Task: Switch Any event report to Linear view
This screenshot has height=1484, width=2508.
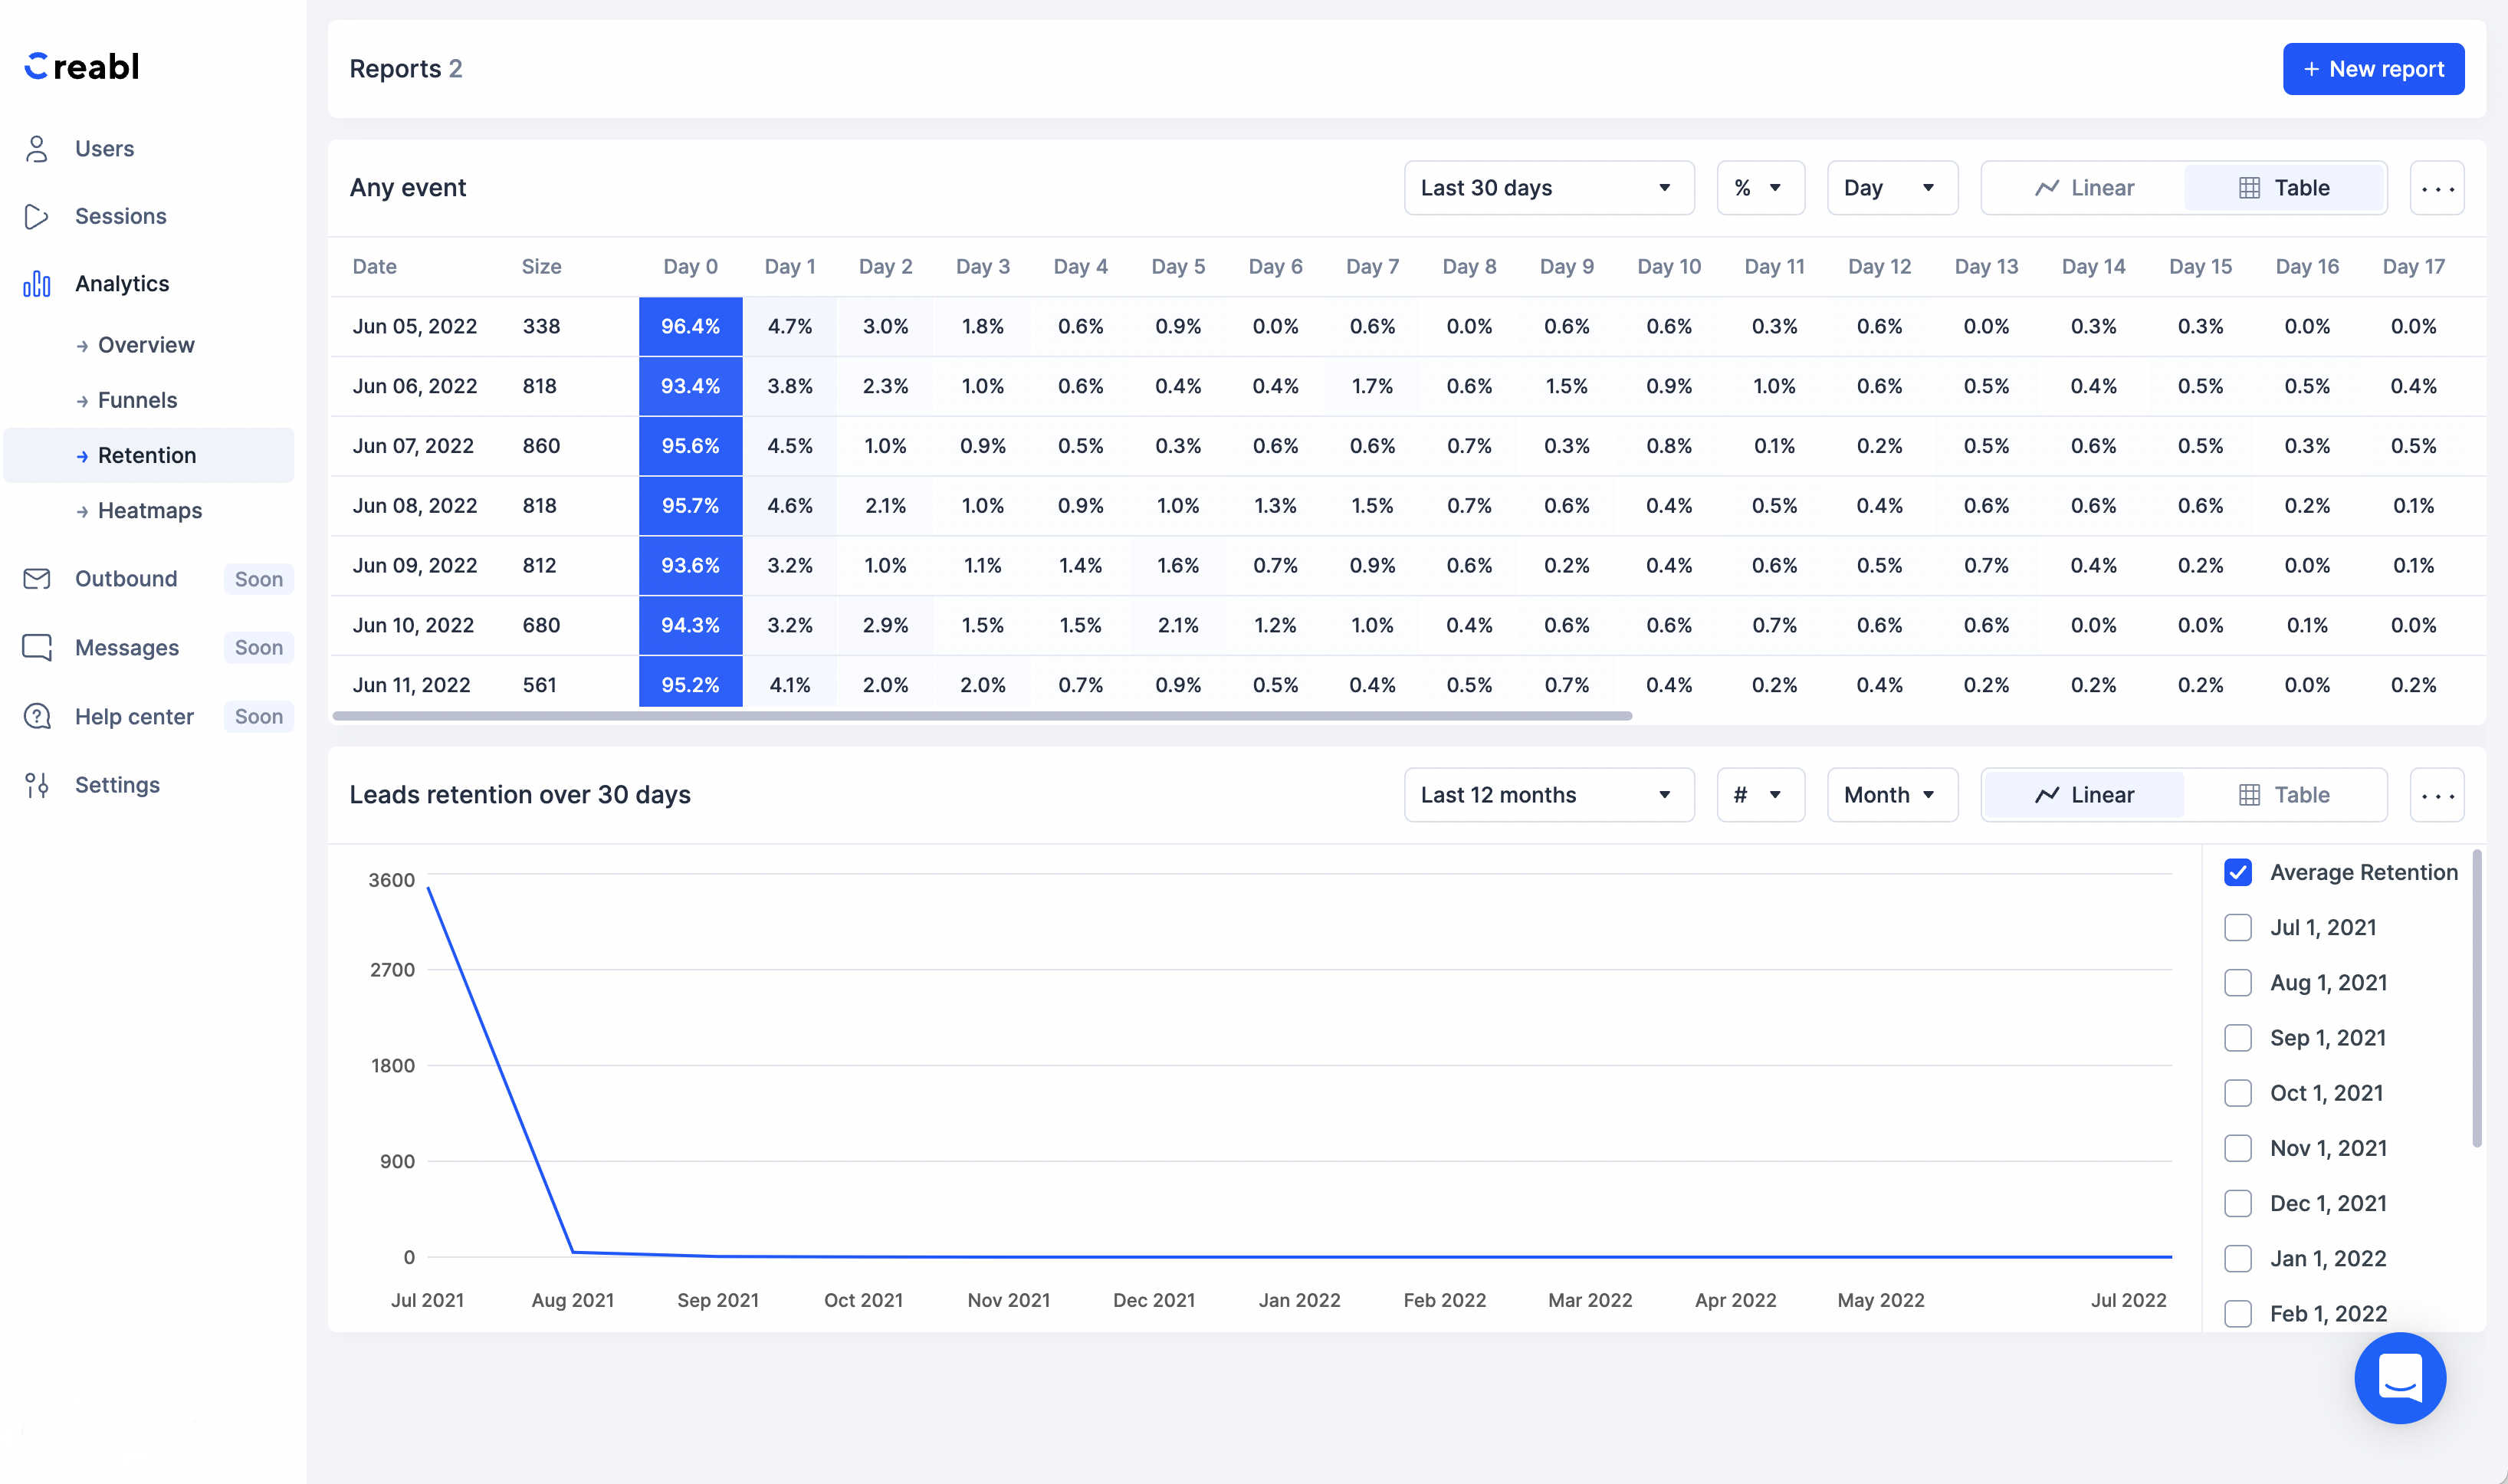Action: 2084,188
